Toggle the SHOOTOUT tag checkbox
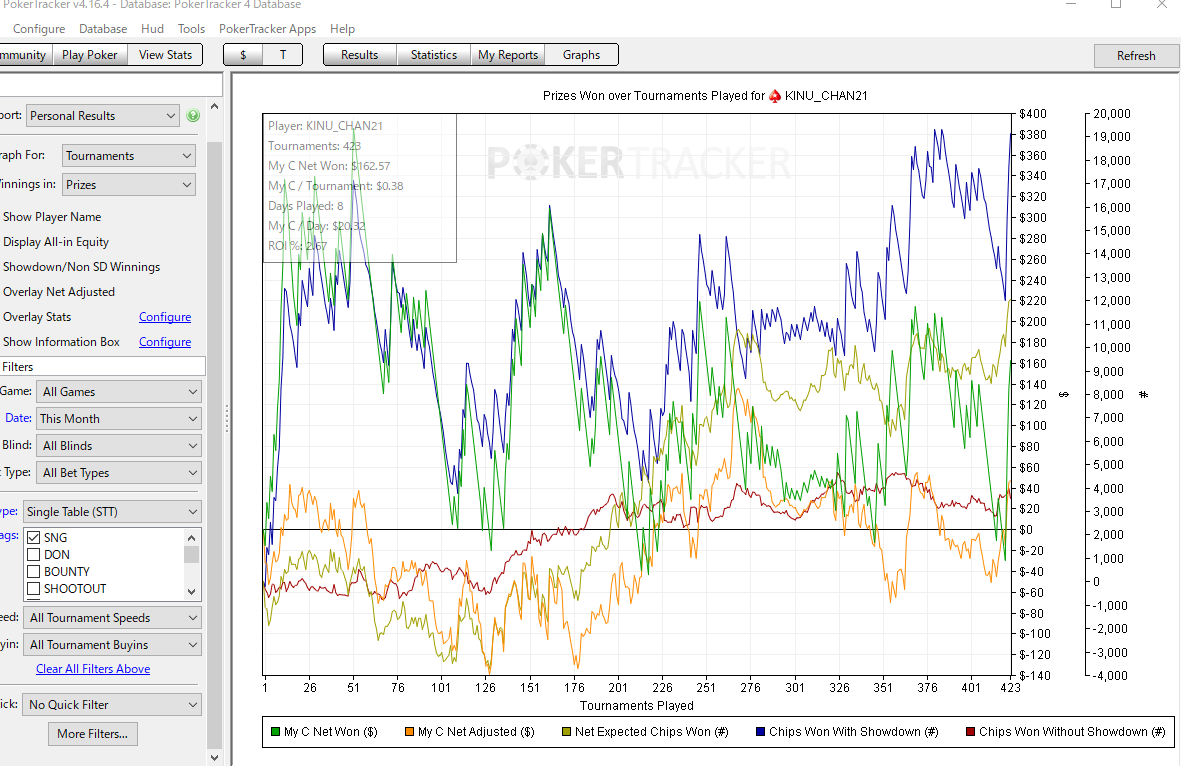This screenshot has width=1181, height=766. pos(33,588)
